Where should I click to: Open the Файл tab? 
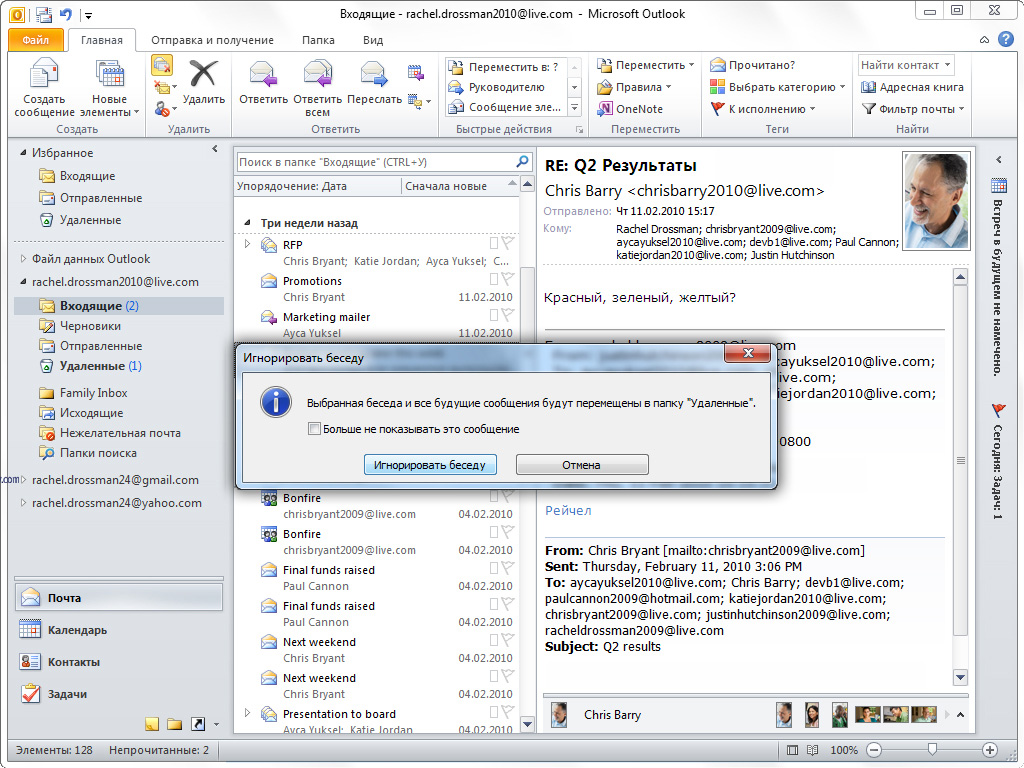coord(36,40)
